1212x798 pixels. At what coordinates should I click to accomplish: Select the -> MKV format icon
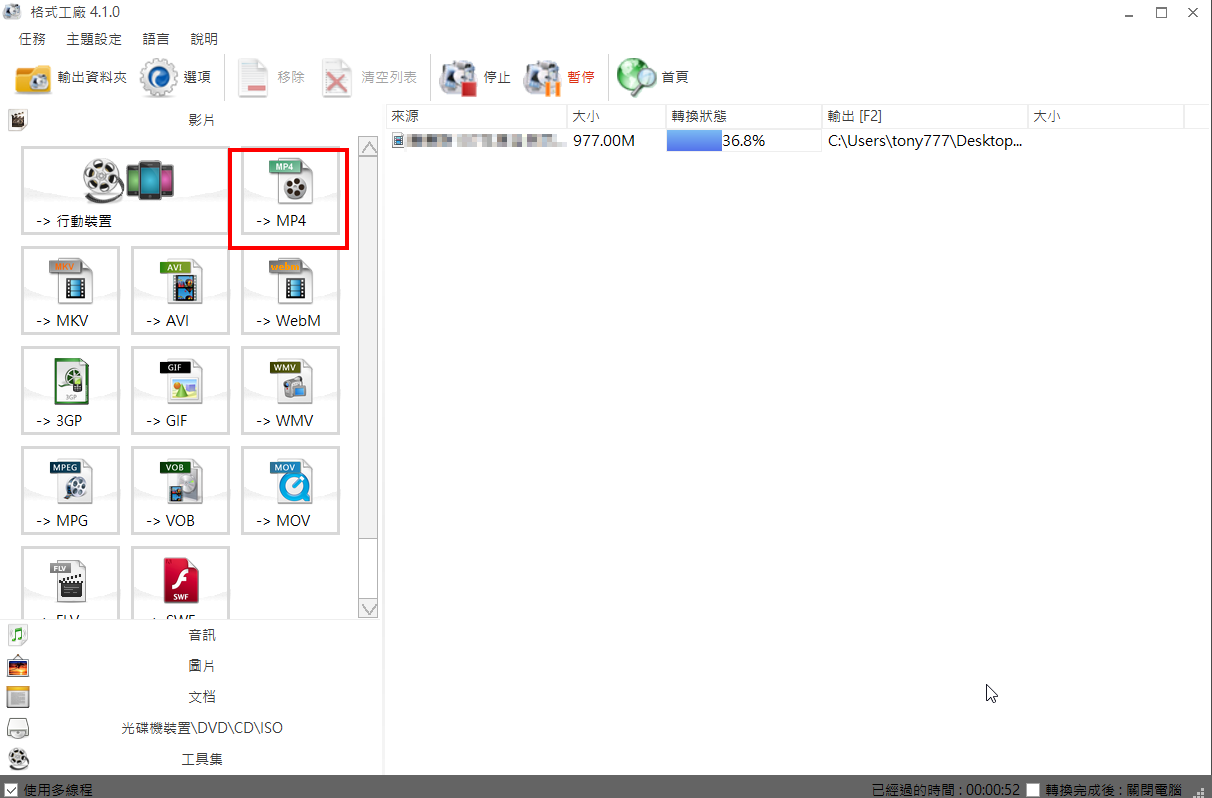tap(70, 291)
